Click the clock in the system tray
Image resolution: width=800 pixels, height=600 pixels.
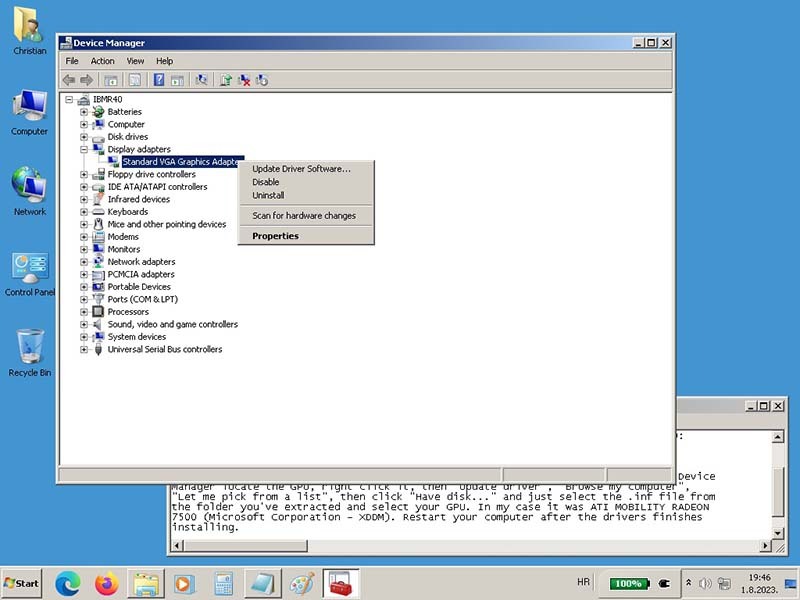pyautogui.click(x=759, y=583)
